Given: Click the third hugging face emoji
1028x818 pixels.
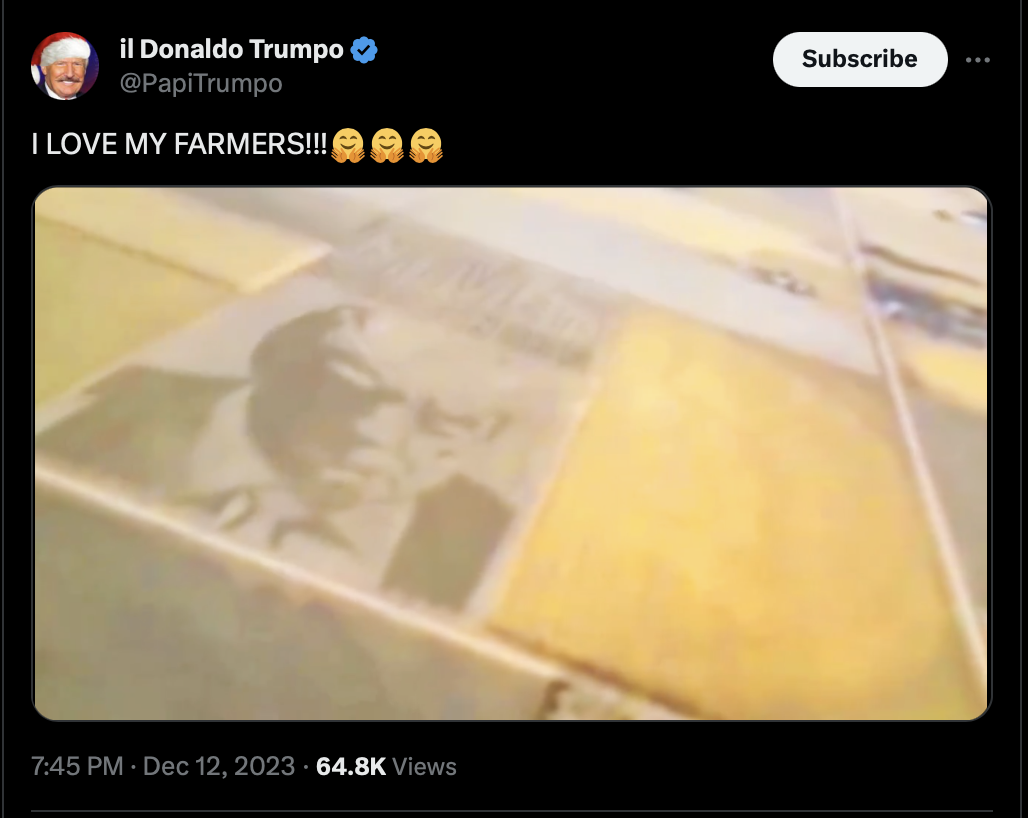Looking at the screenshot, I should click(x=426, y=145).
